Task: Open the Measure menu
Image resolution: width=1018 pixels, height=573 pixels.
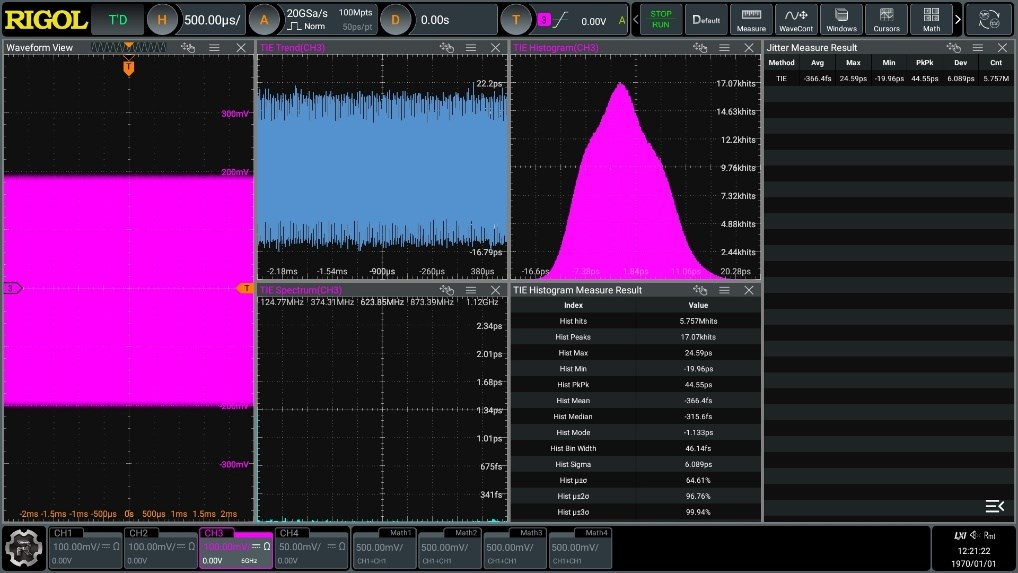Action: click(x=751, y=19)
